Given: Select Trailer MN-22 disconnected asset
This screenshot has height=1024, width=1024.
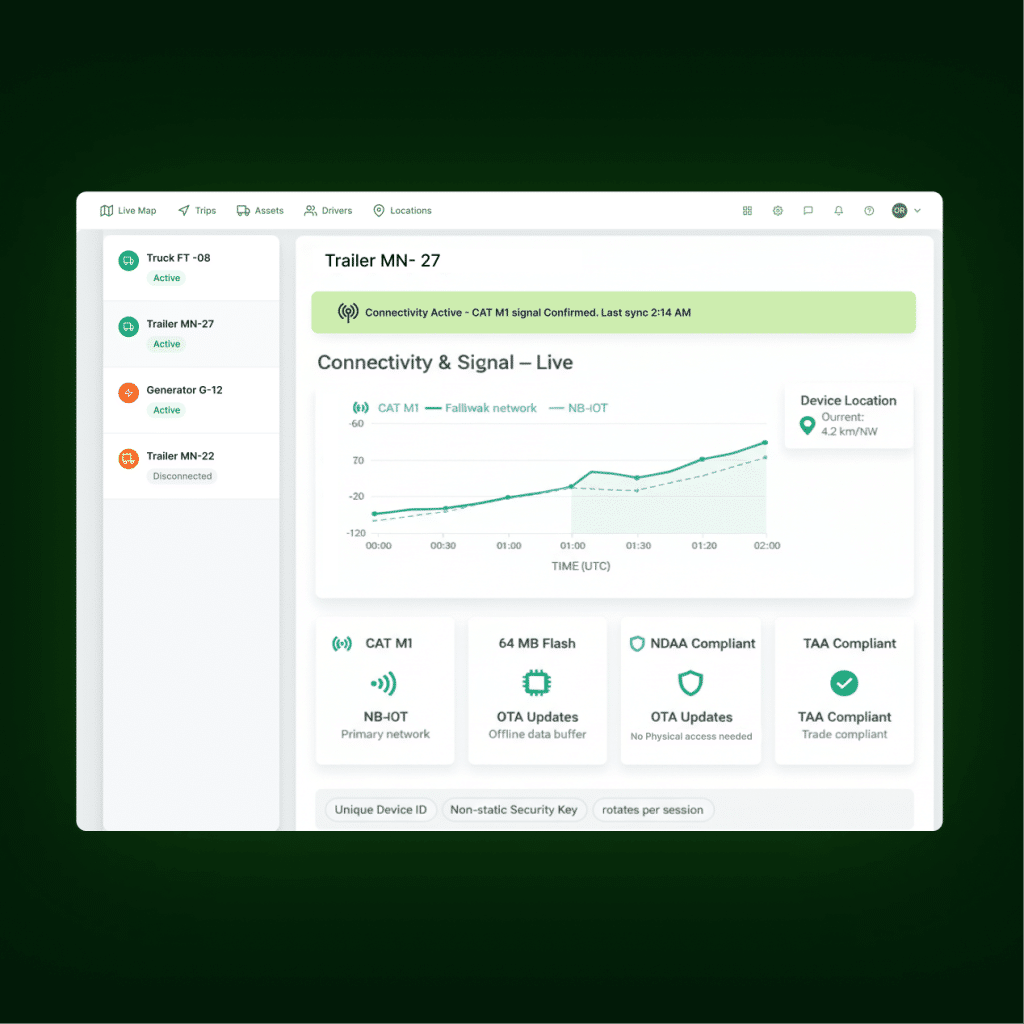Looking at the screenshot, I should click(x=191, y=466).
